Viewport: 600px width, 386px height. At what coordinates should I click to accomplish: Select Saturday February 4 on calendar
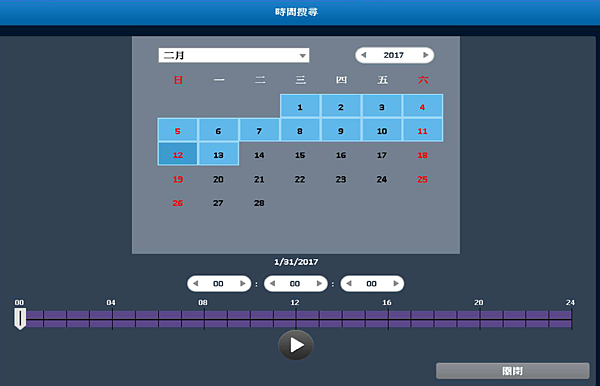[x=423, y=106]
